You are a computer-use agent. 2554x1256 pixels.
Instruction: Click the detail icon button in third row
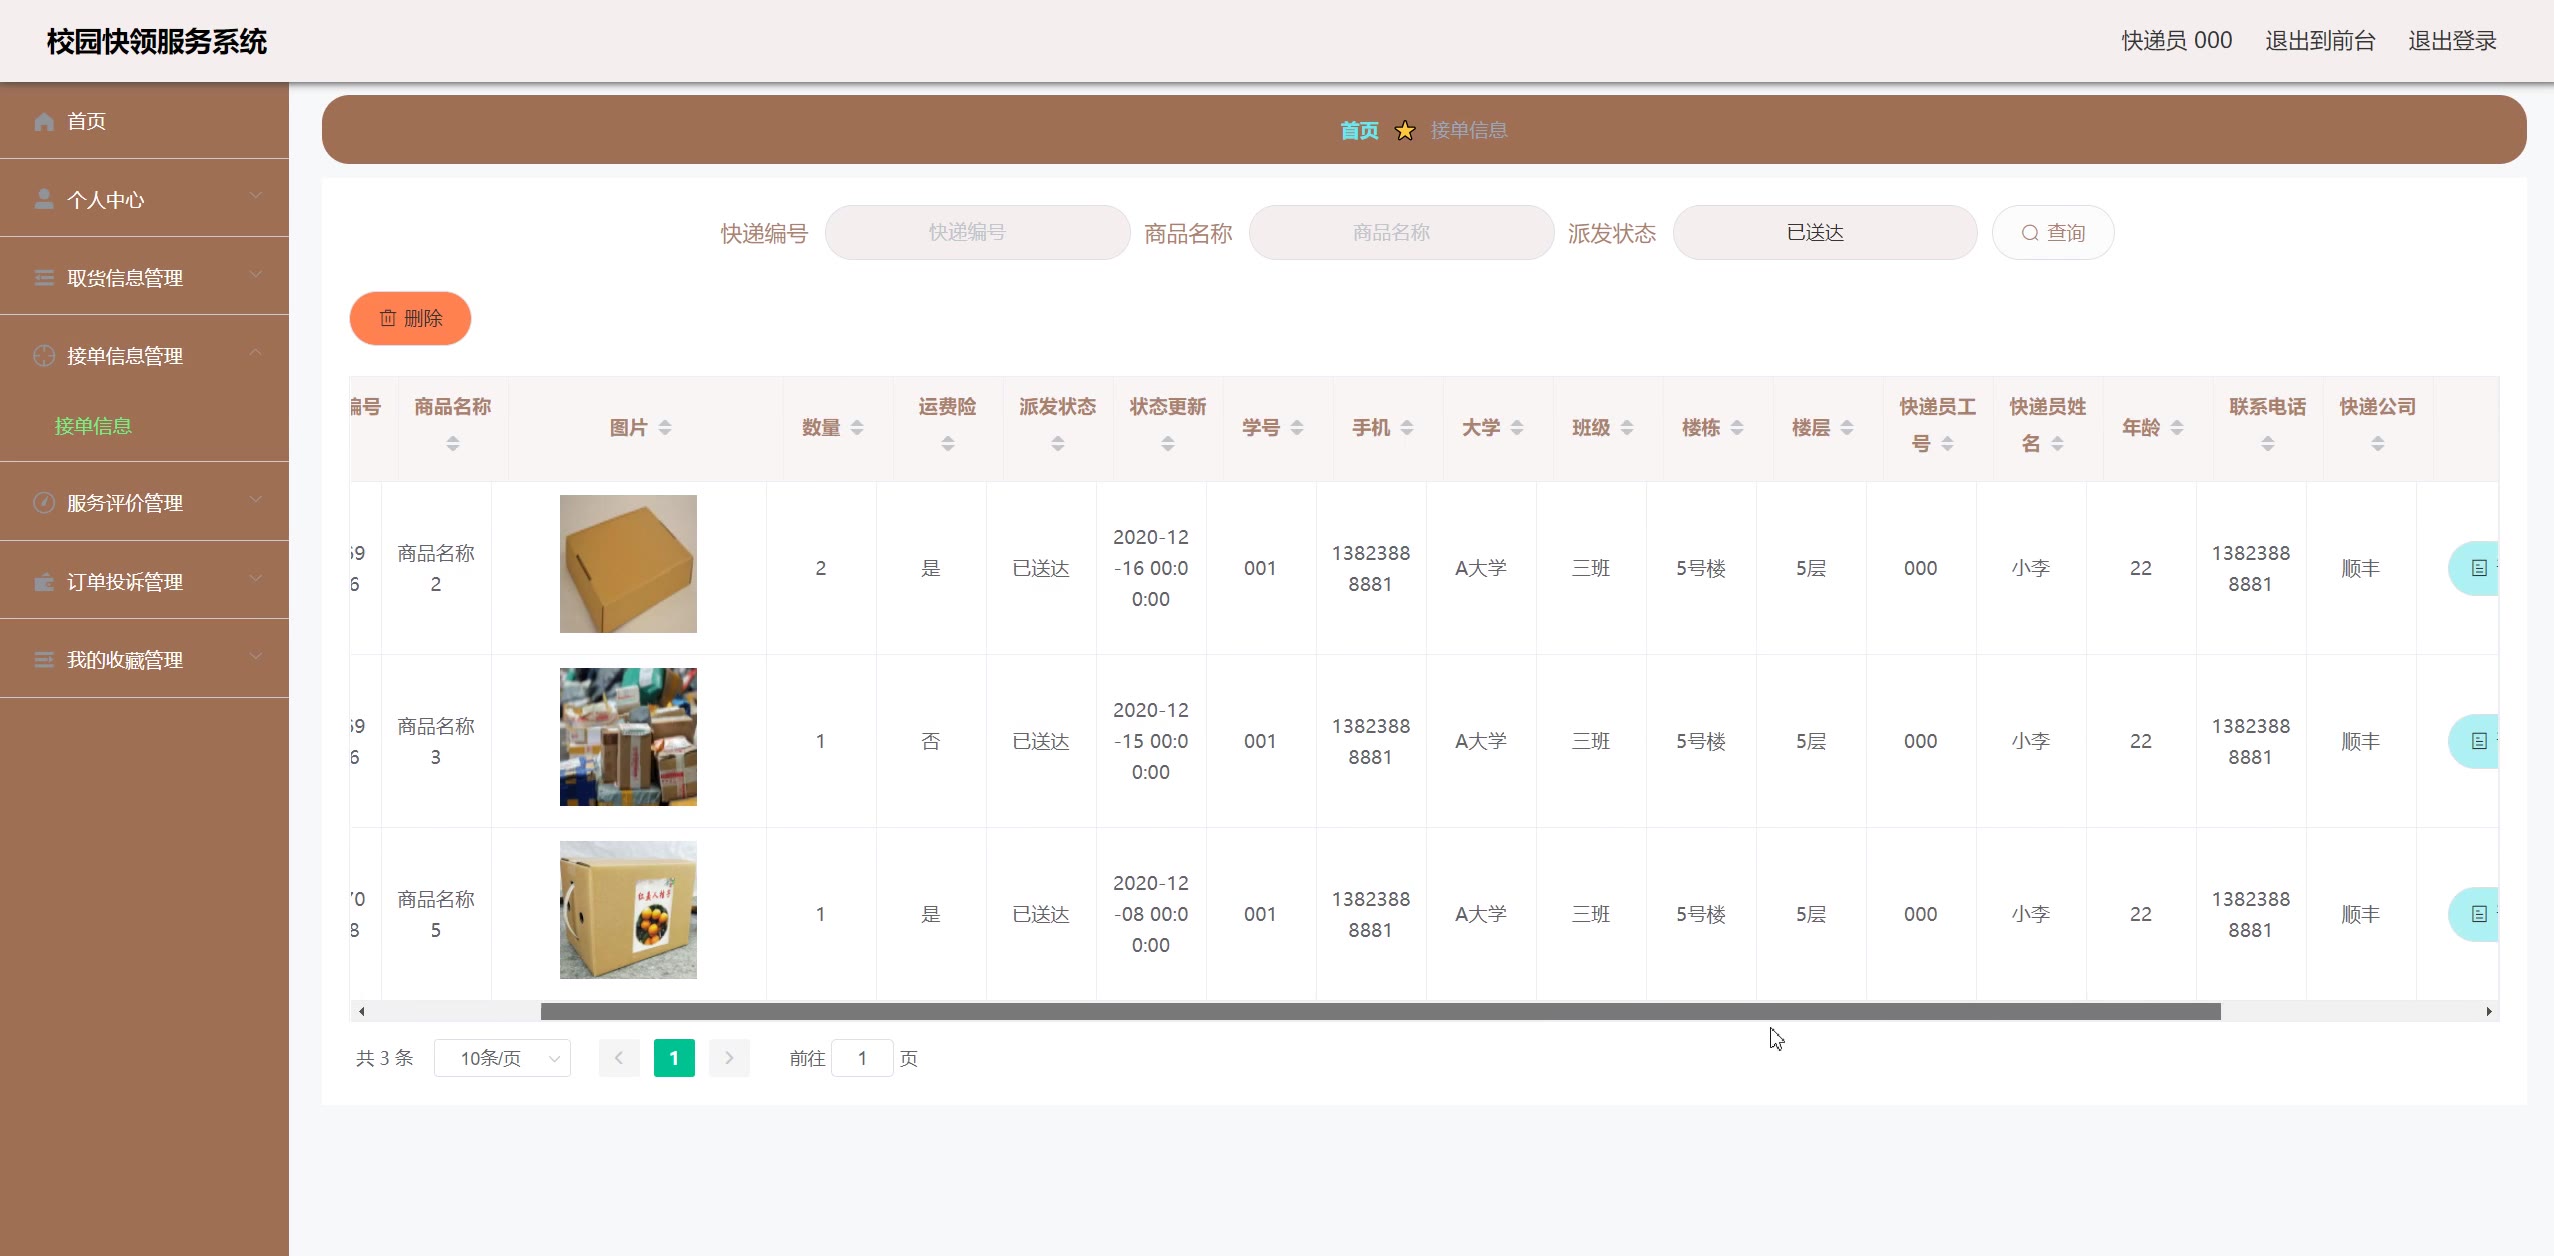(x=2478, y=914)
